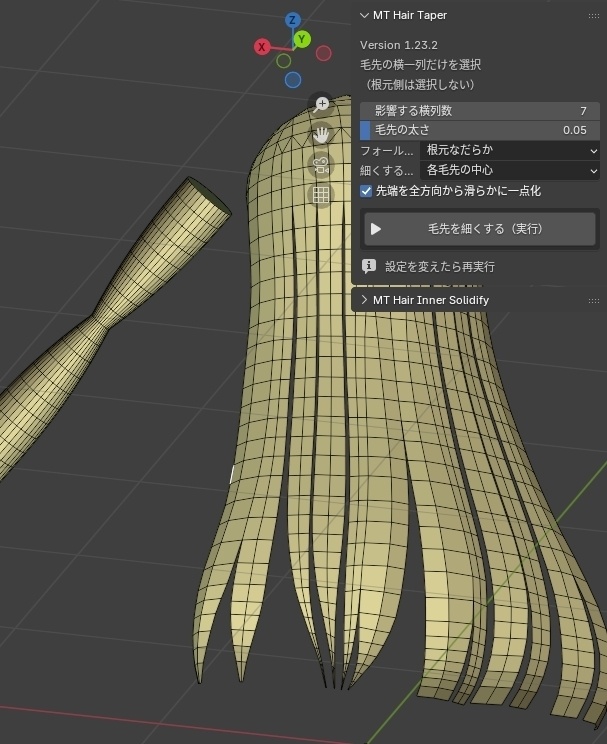This screenshot has width=607, height=744.
Task: Click the negative X axis red circle
Action: [324, 53]
